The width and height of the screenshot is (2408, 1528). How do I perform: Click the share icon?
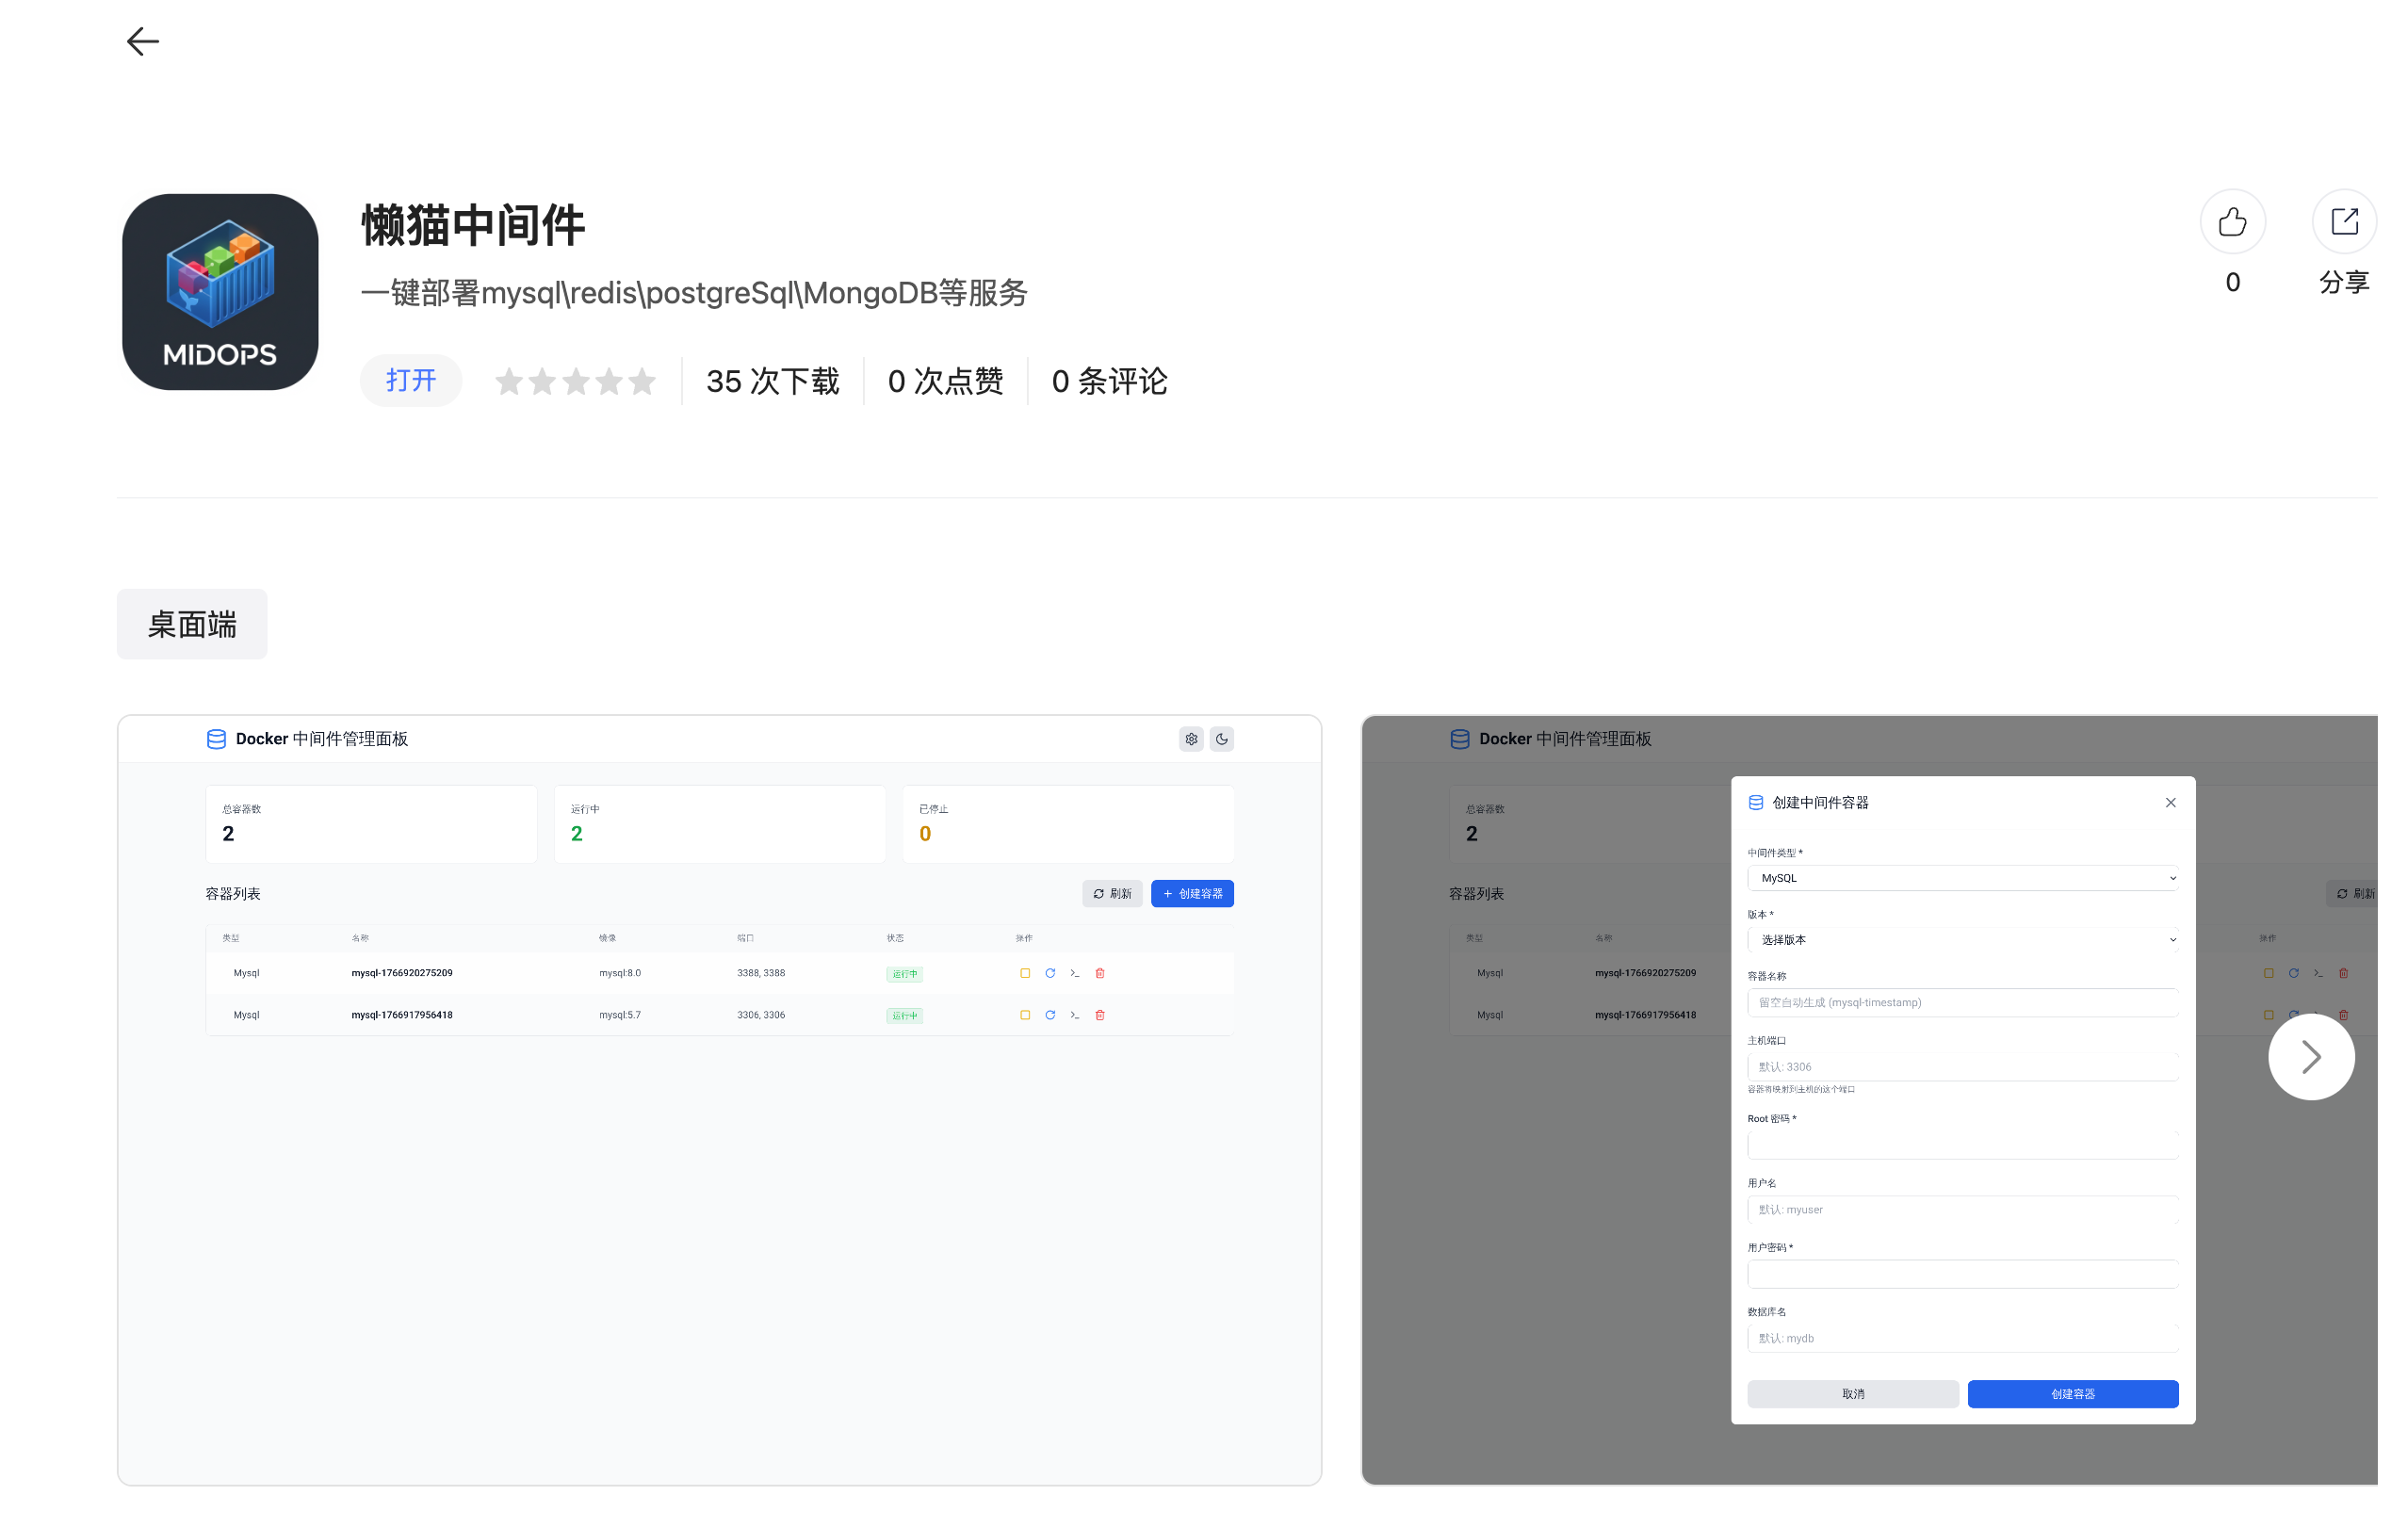tap(2343, 222)
